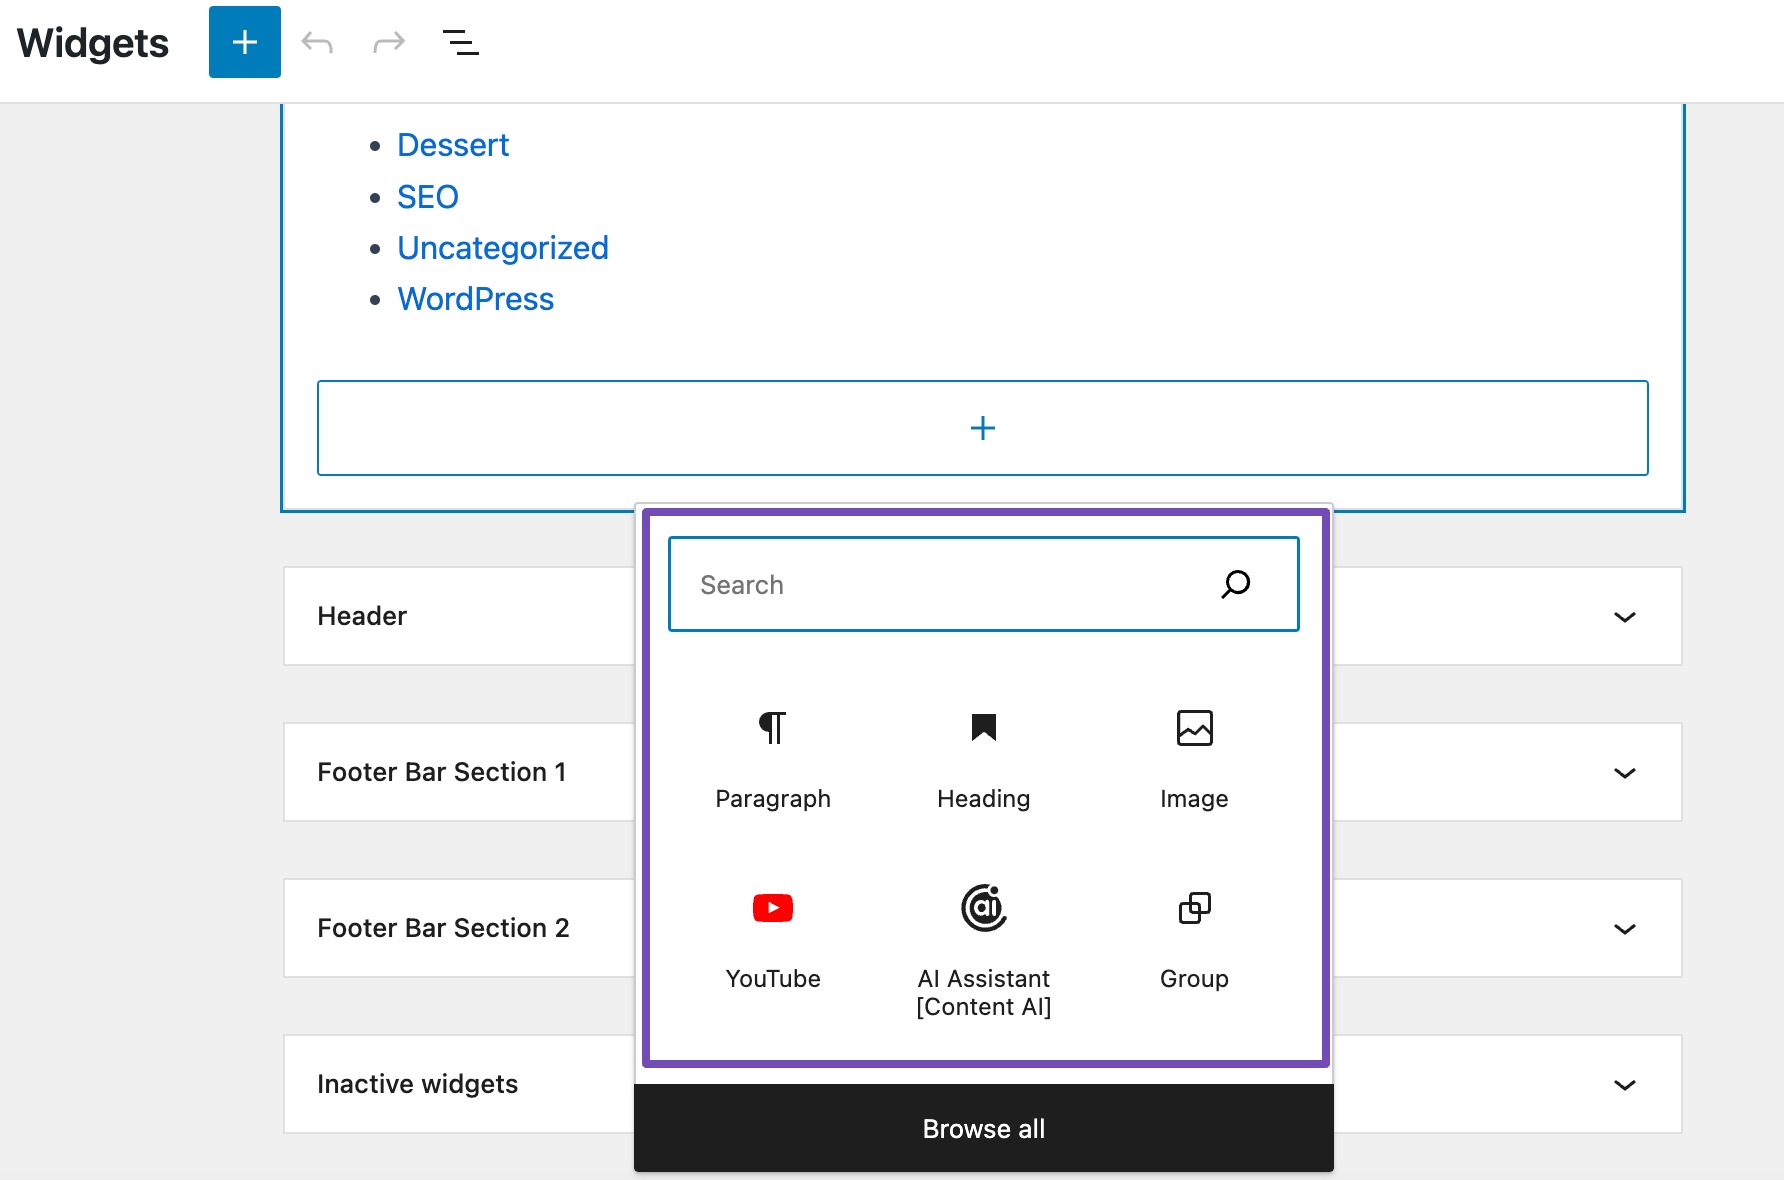Viewport: 1784px width, 1180px height.
Task: Click Browse all blocks
Action: (x=983, y=1128)
